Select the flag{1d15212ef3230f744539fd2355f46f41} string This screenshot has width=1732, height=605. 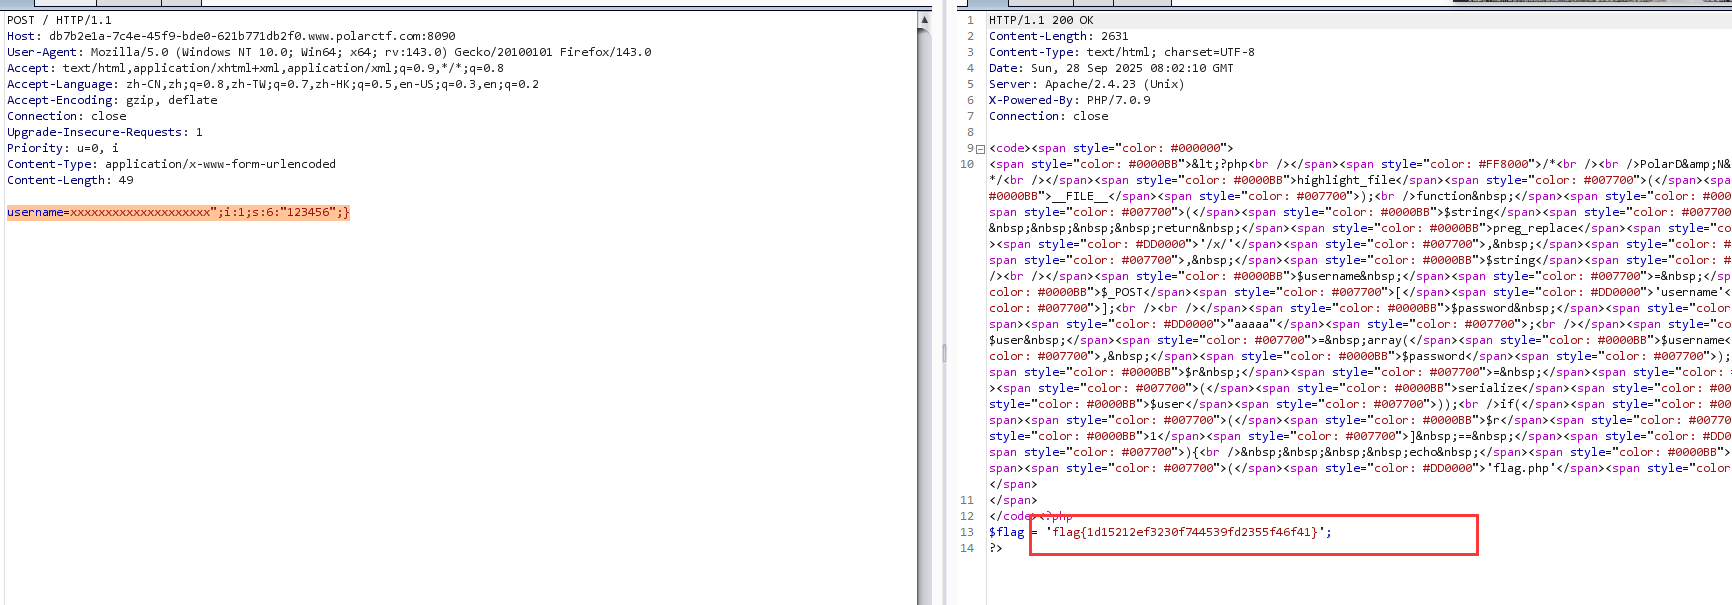pyautogui.click(x=1185, y=532)
